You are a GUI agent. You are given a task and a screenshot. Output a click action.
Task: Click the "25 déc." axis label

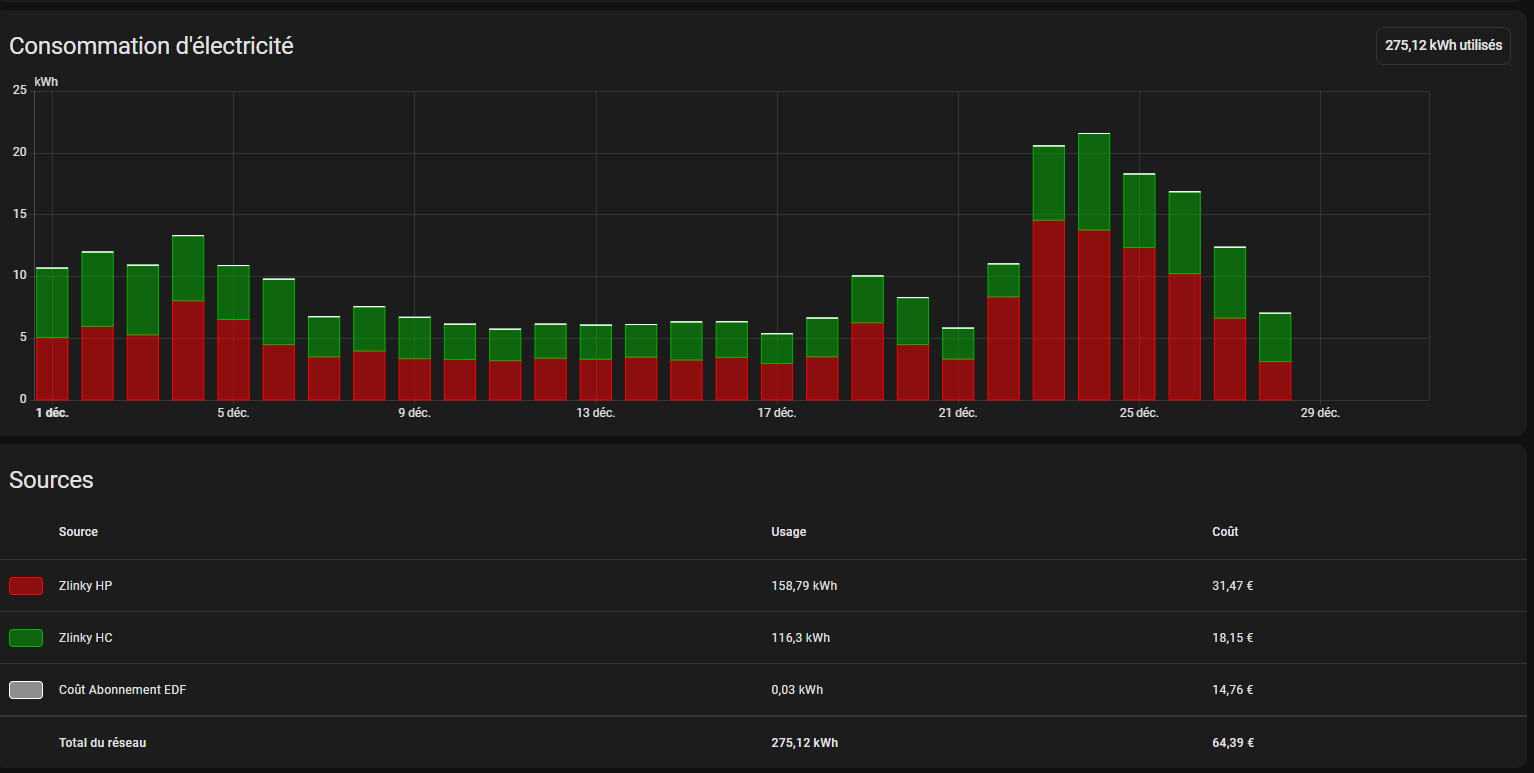pyautogui.click(x=1139, y=414)
